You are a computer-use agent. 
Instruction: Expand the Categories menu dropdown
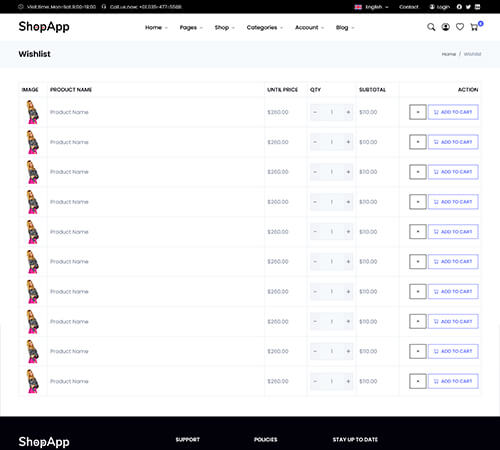265,27
